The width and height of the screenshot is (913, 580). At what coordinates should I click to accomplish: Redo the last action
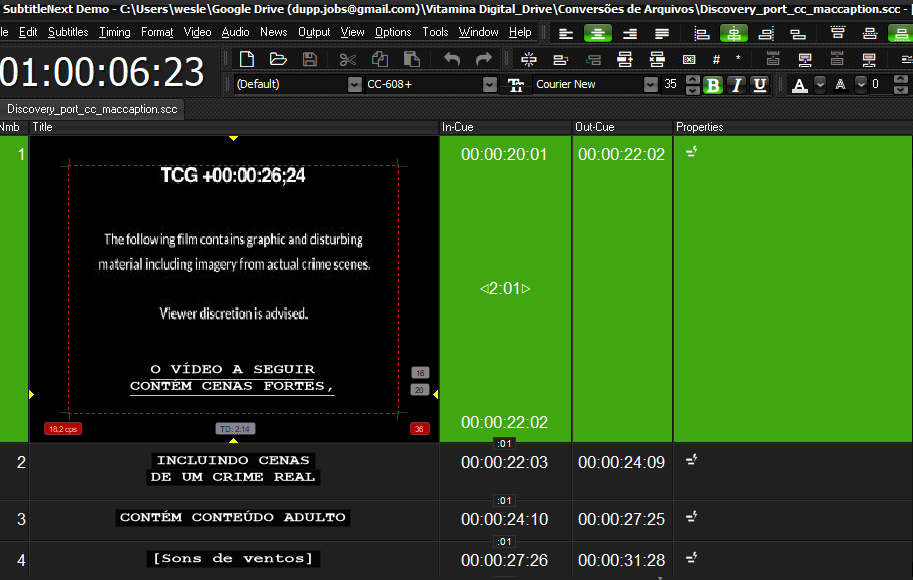point(484,59)
